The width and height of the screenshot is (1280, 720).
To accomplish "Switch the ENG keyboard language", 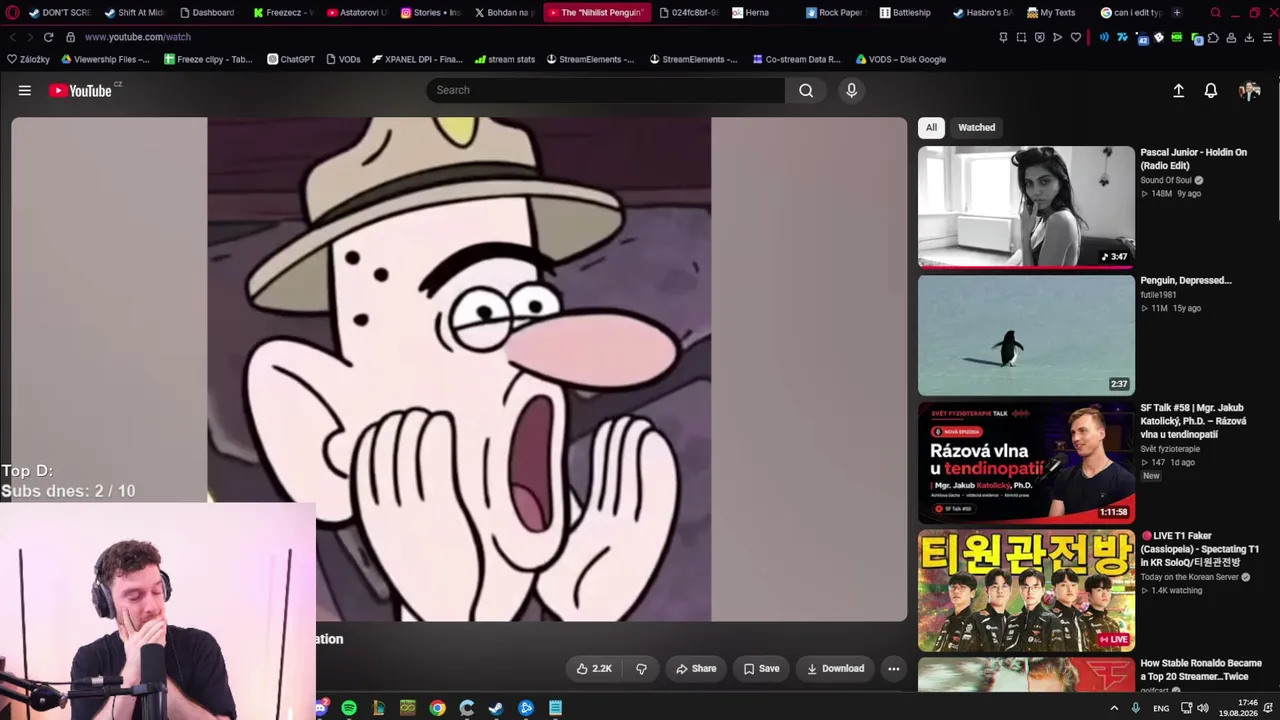I will pyautogui.click(x=1161, y=708).
